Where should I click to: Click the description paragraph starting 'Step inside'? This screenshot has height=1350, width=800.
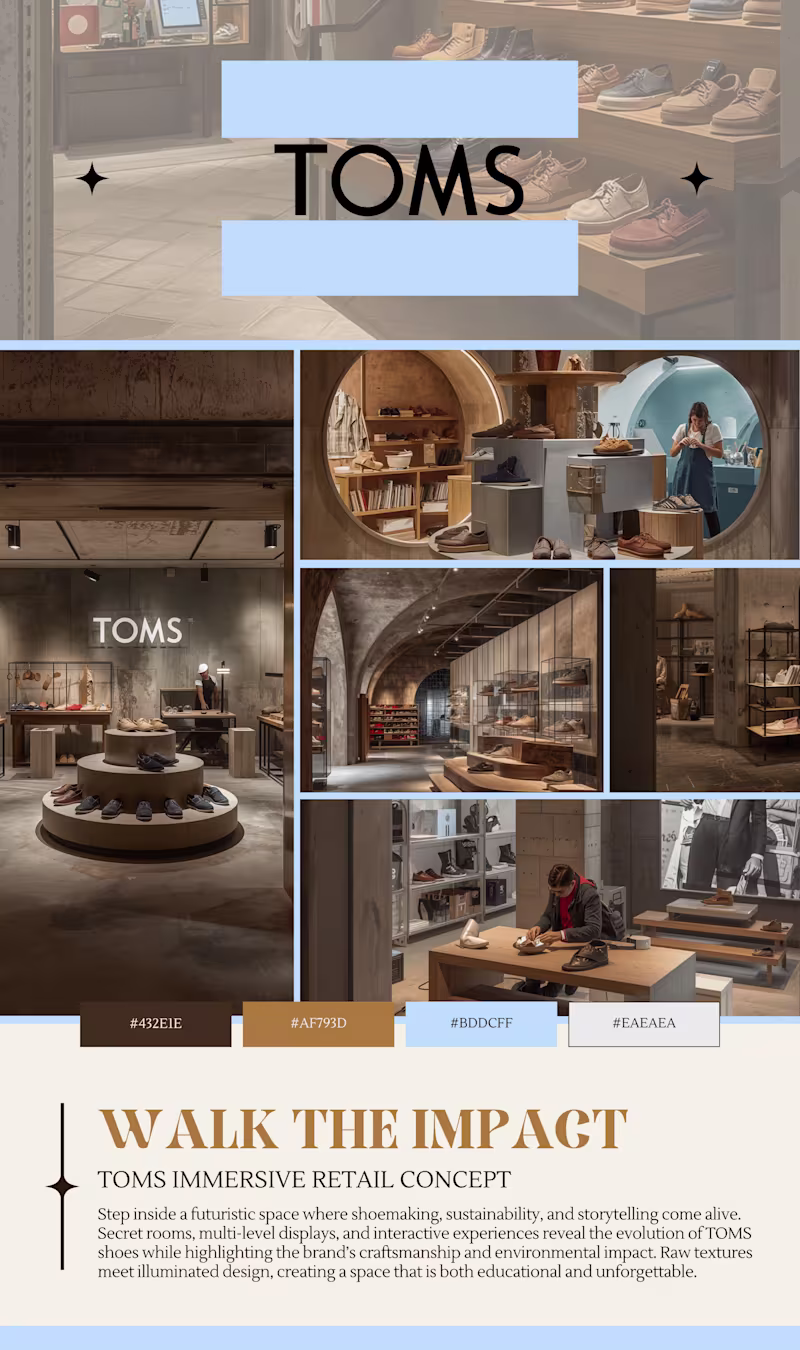425,1243
